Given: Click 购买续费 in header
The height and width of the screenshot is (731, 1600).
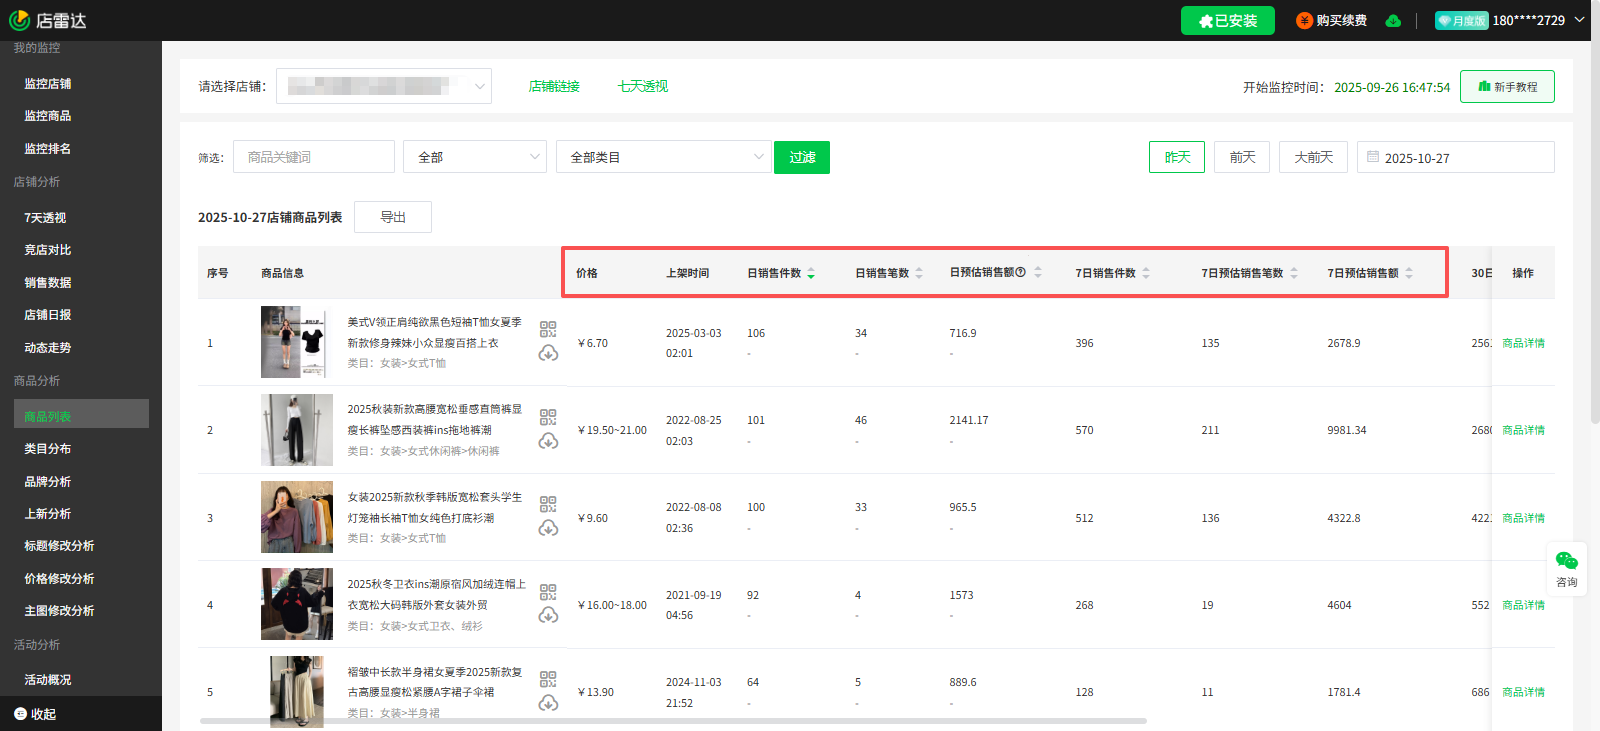Looking at the screenshot, I should [1332, 20].
